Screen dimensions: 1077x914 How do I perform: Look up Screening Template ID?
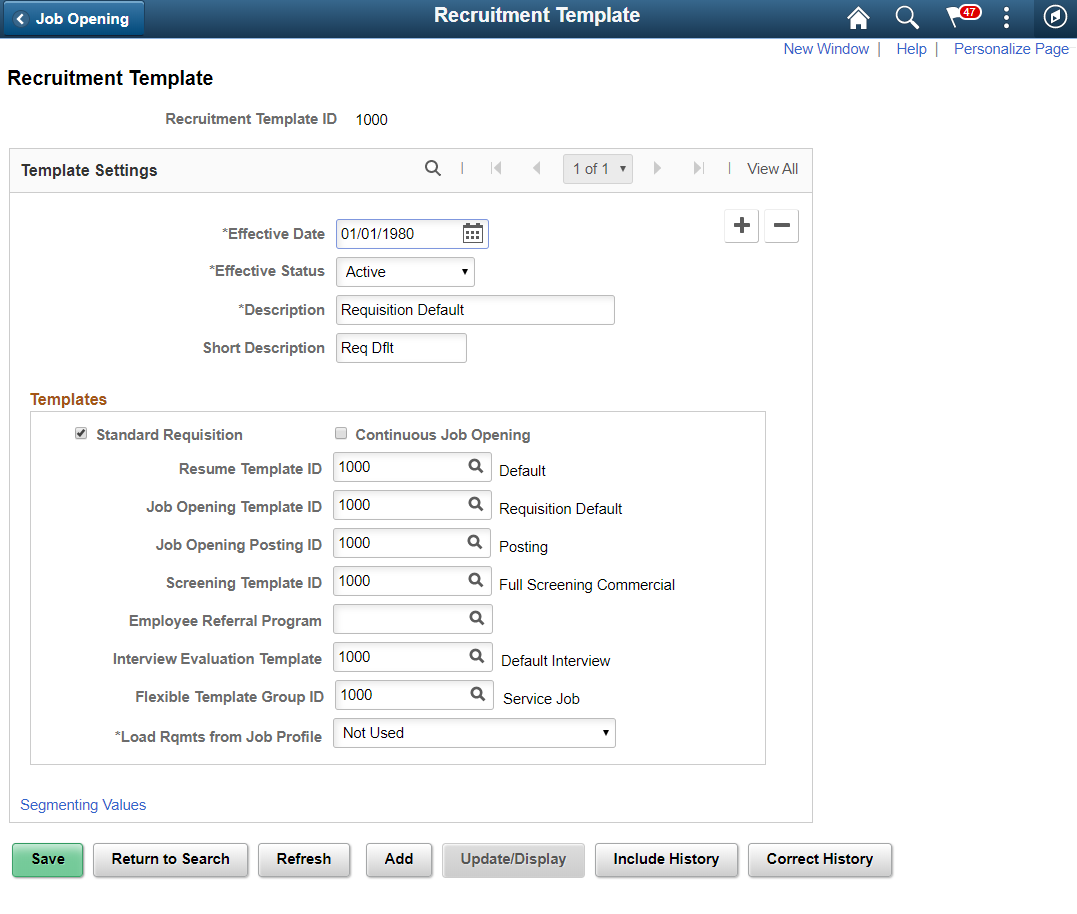[x=475, y=580]
